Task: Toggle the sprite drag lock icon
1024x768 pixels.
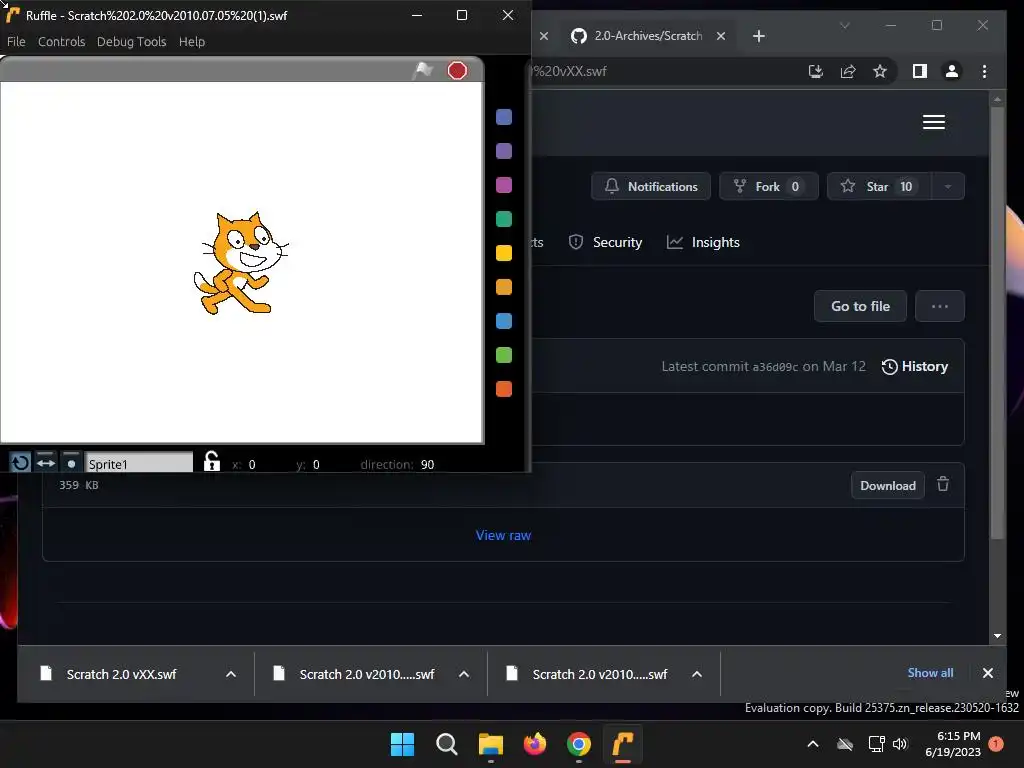Action: click(x=212, y=462)
